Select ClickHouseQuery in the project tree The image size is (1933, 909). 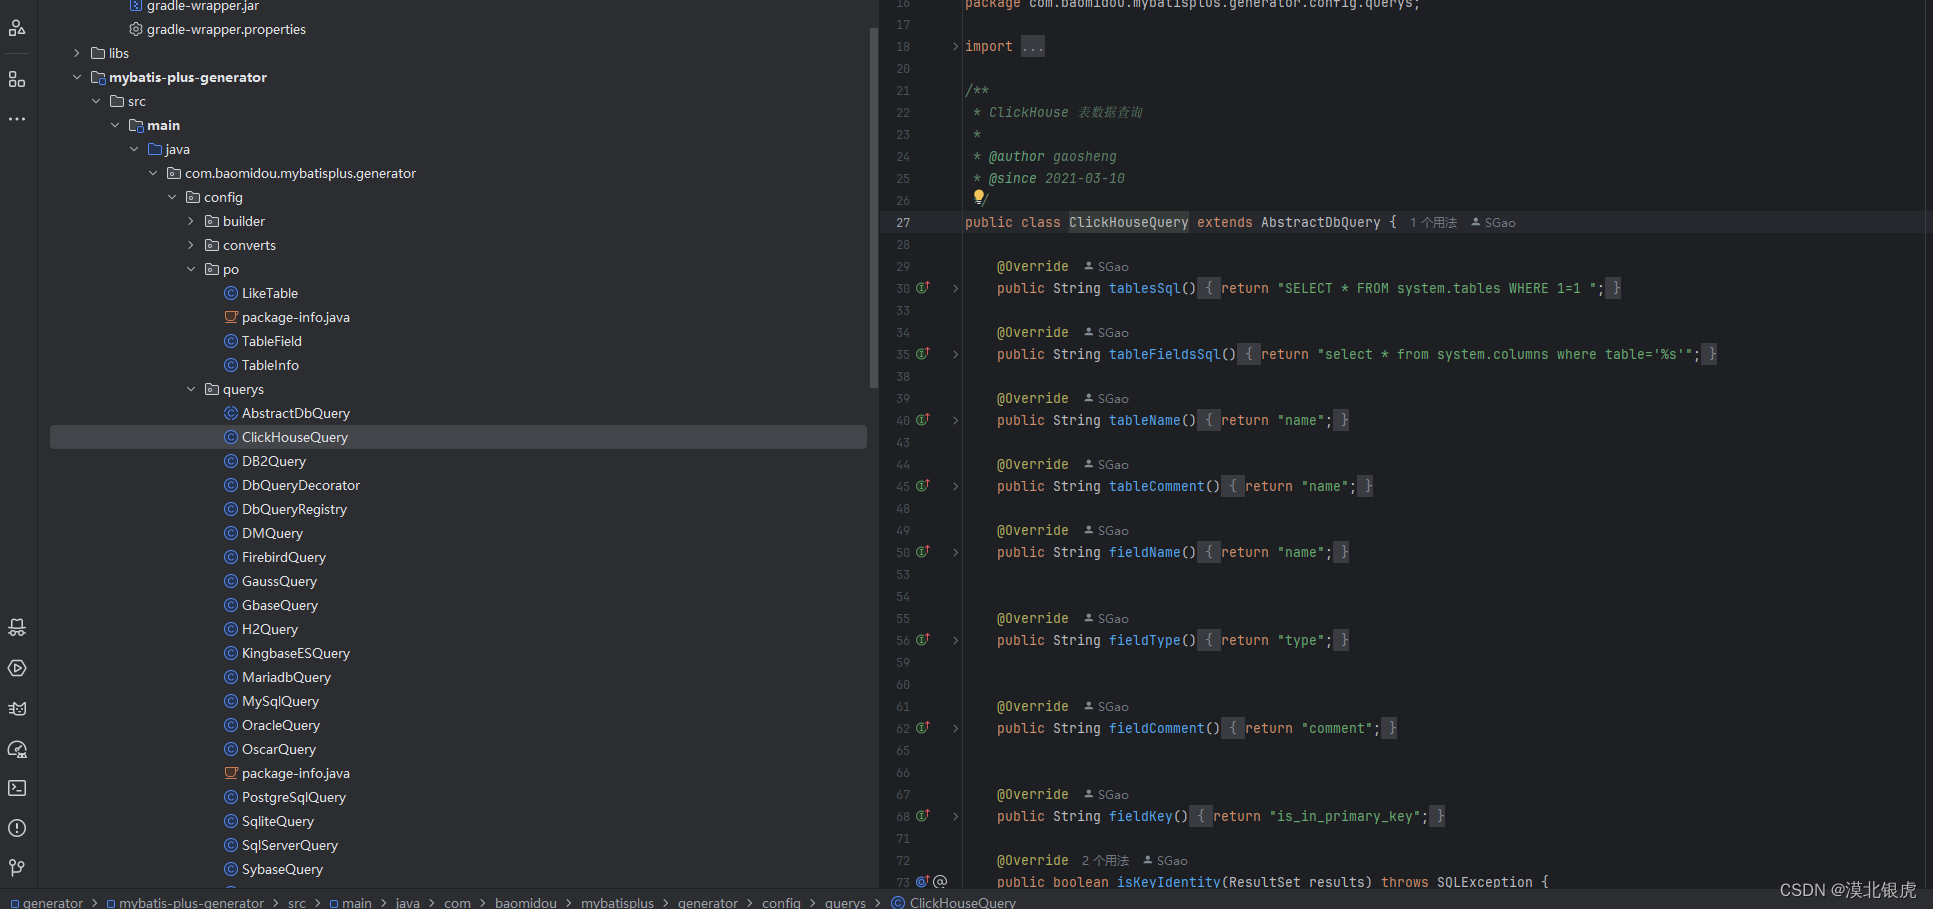pyautogui.click(x=458, y=437)
